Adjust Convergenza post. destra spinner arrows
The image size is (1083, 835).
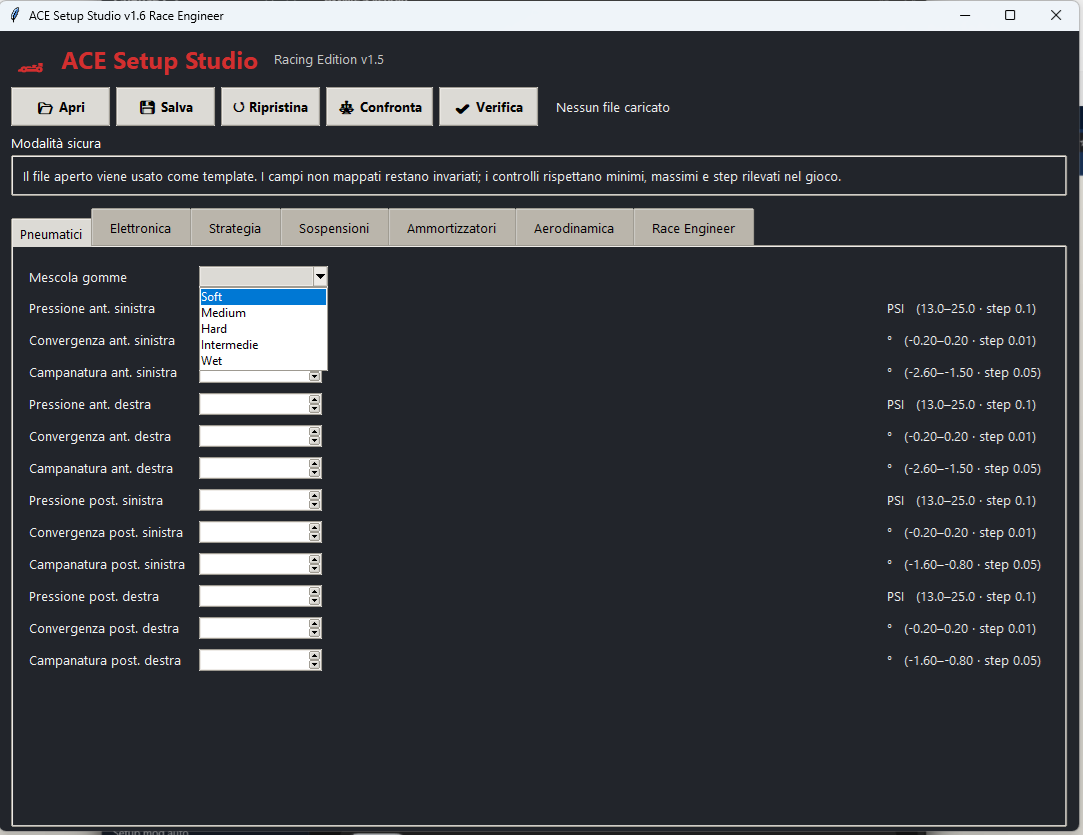(x=315, y=628)
